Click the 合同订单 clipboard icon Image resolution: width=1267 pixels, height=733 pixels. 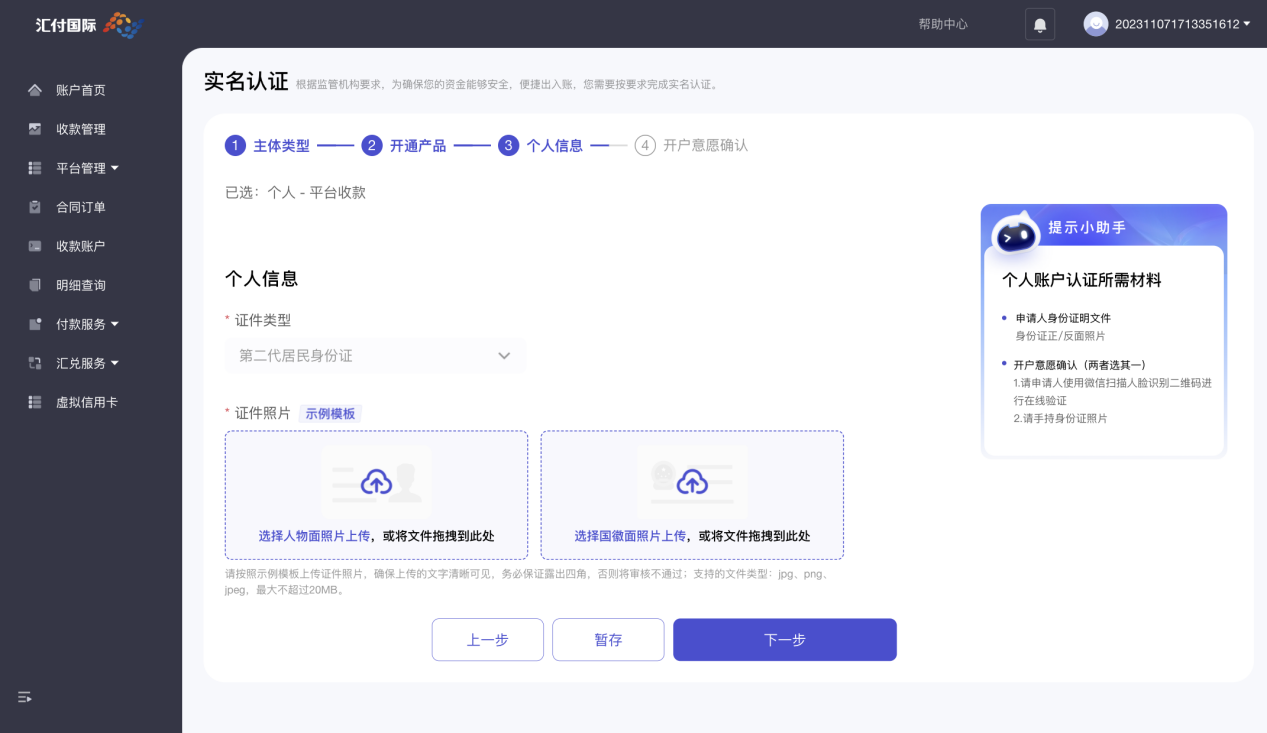(x=35, y=207)
